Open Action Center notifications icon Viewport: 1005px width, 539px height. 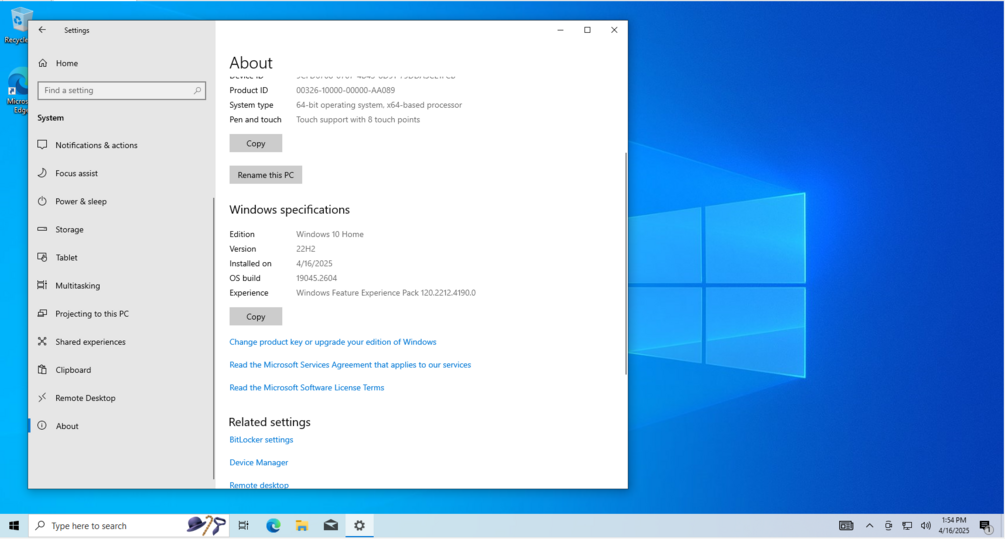tap(986, 526)
